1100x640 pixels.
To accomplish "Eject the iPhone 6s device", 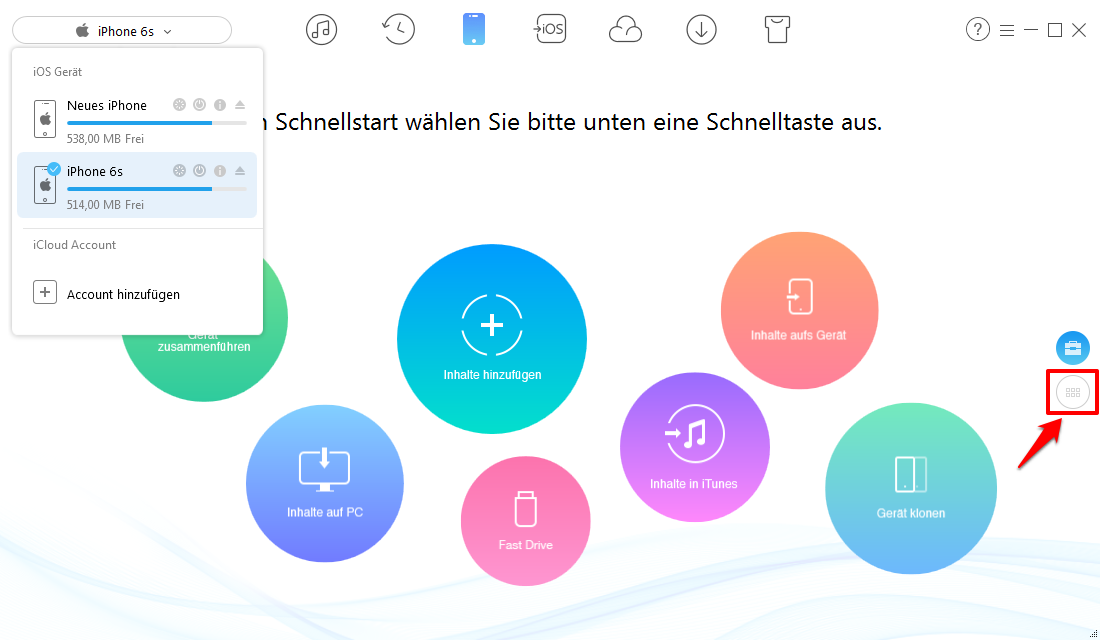I will [240, 171].
